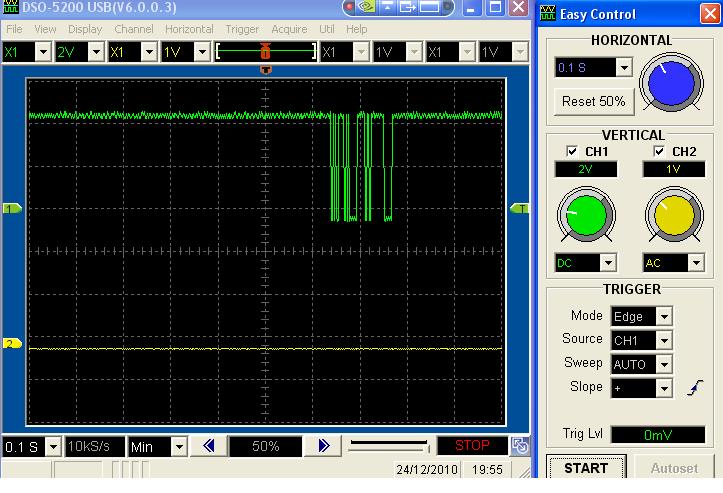Click the rising slope icon in Trigger panel
The image size is (723, 493).
695,388
